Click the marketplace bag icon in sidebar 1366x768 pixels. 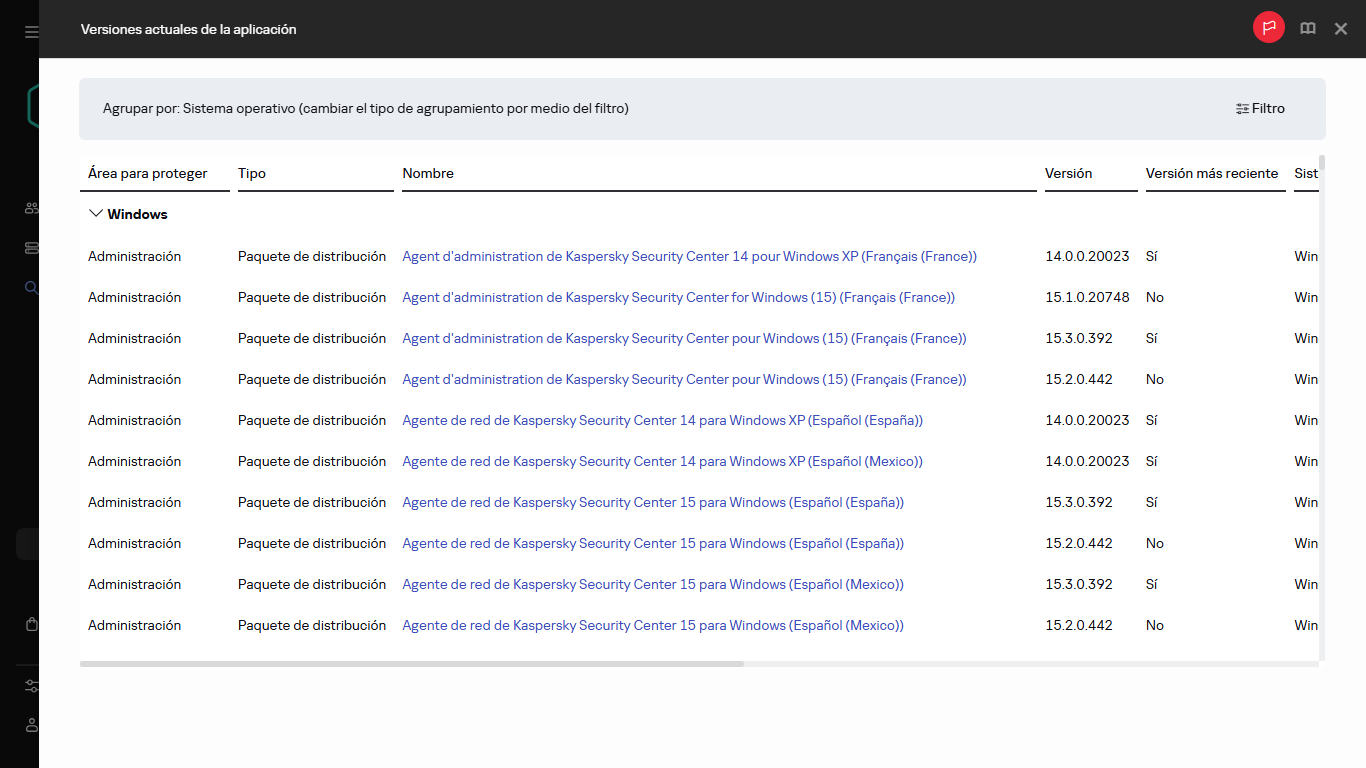31,623
